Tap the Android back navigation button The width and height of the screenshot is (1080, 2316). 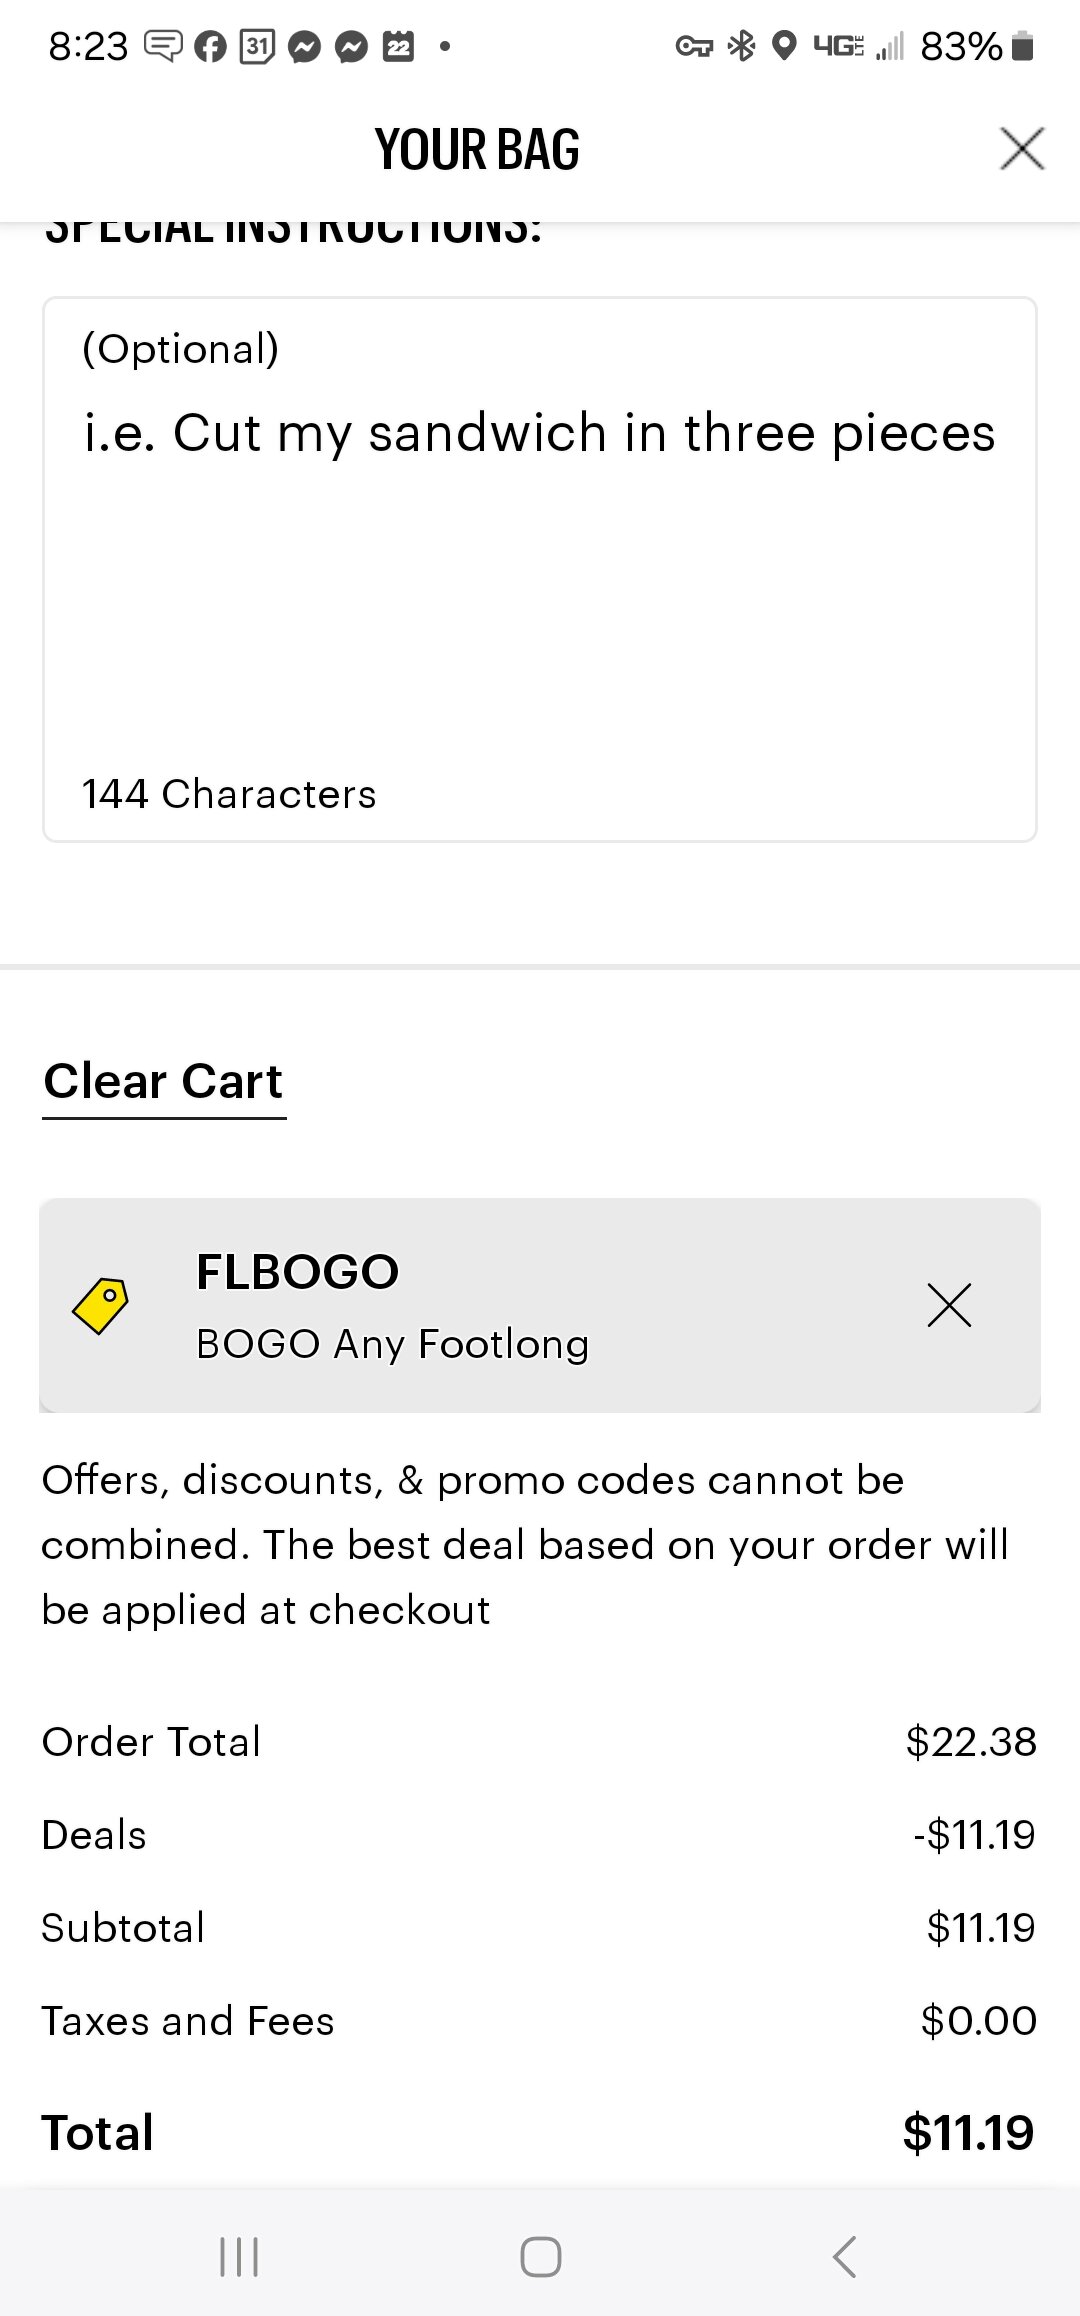pos(845,2257)
